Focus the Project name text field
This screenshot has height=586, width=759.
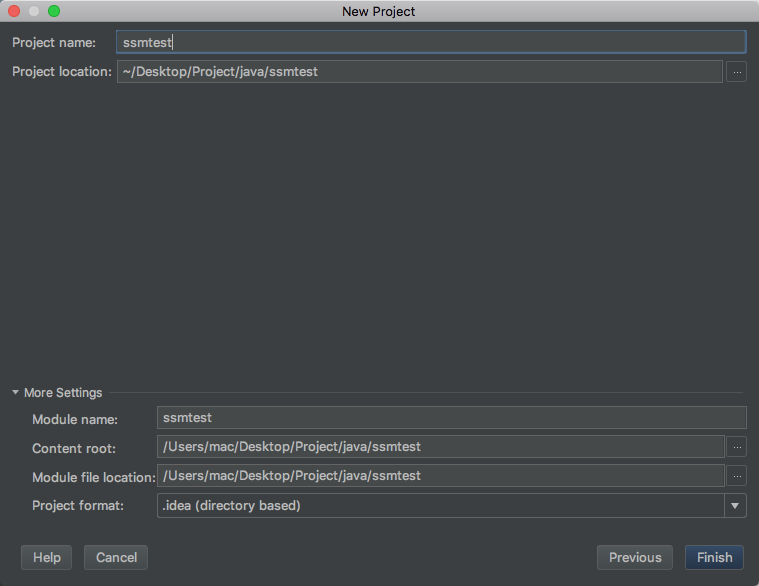[x=430, y=42]
